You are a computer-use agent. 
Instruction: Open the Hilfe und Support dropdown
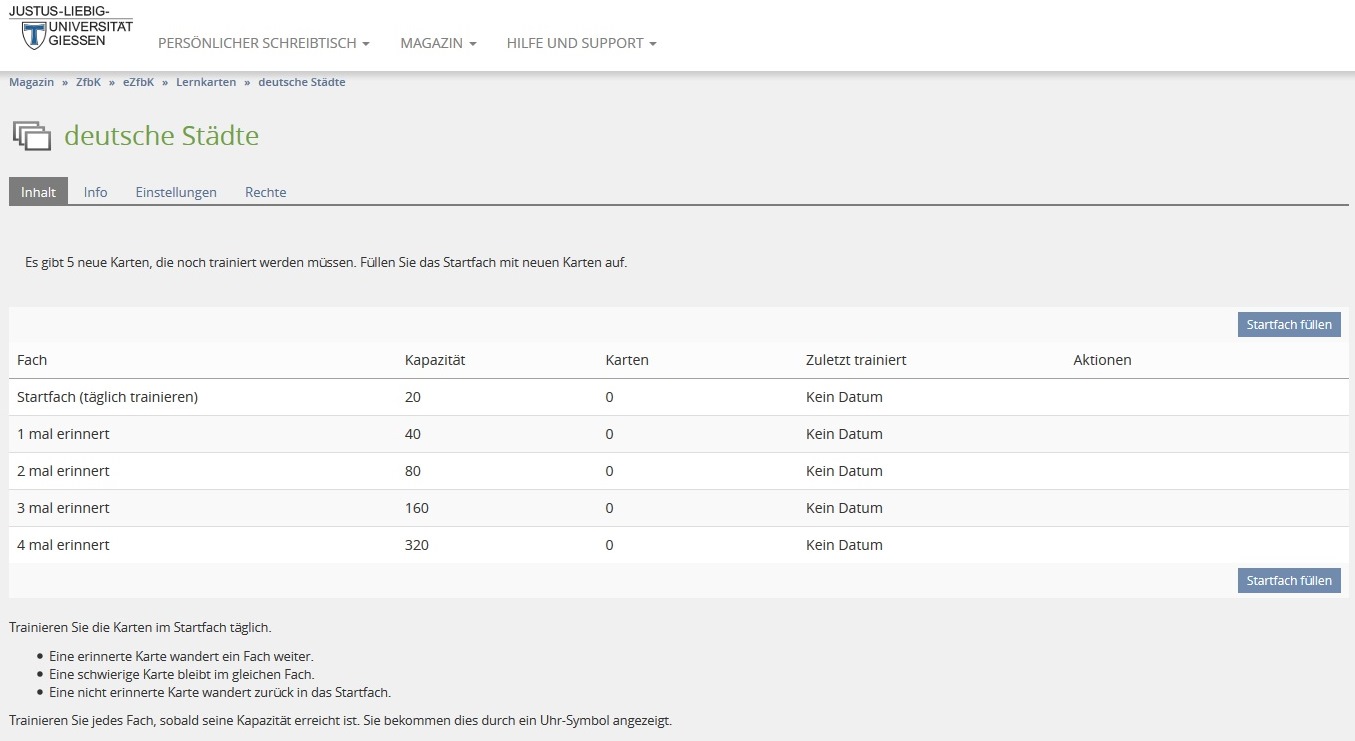(581, 44)
